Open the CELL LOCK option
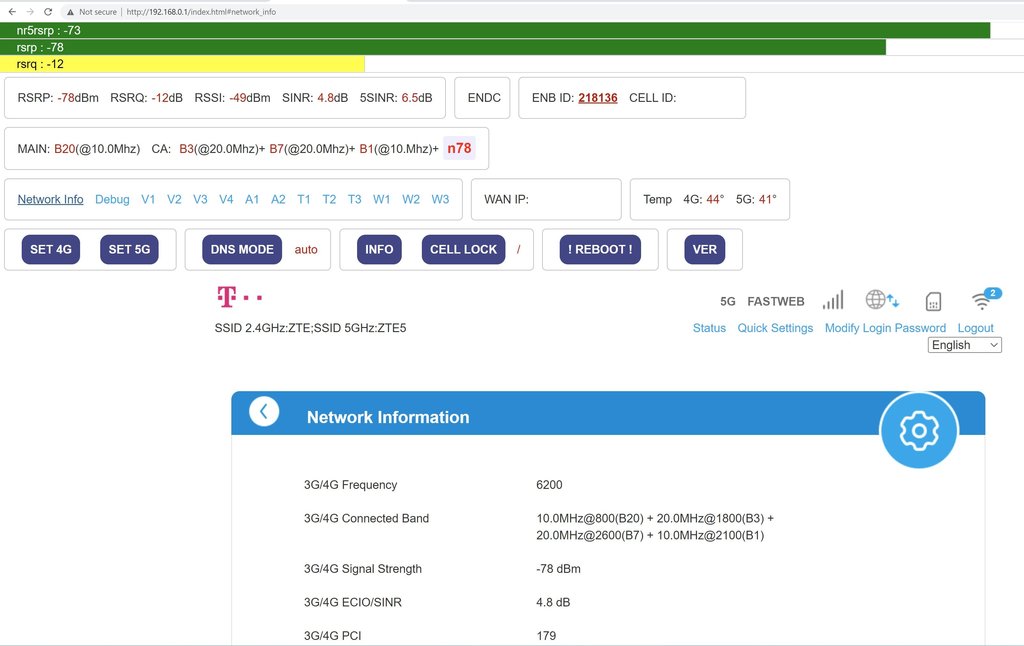 click(x=463, y=249)
